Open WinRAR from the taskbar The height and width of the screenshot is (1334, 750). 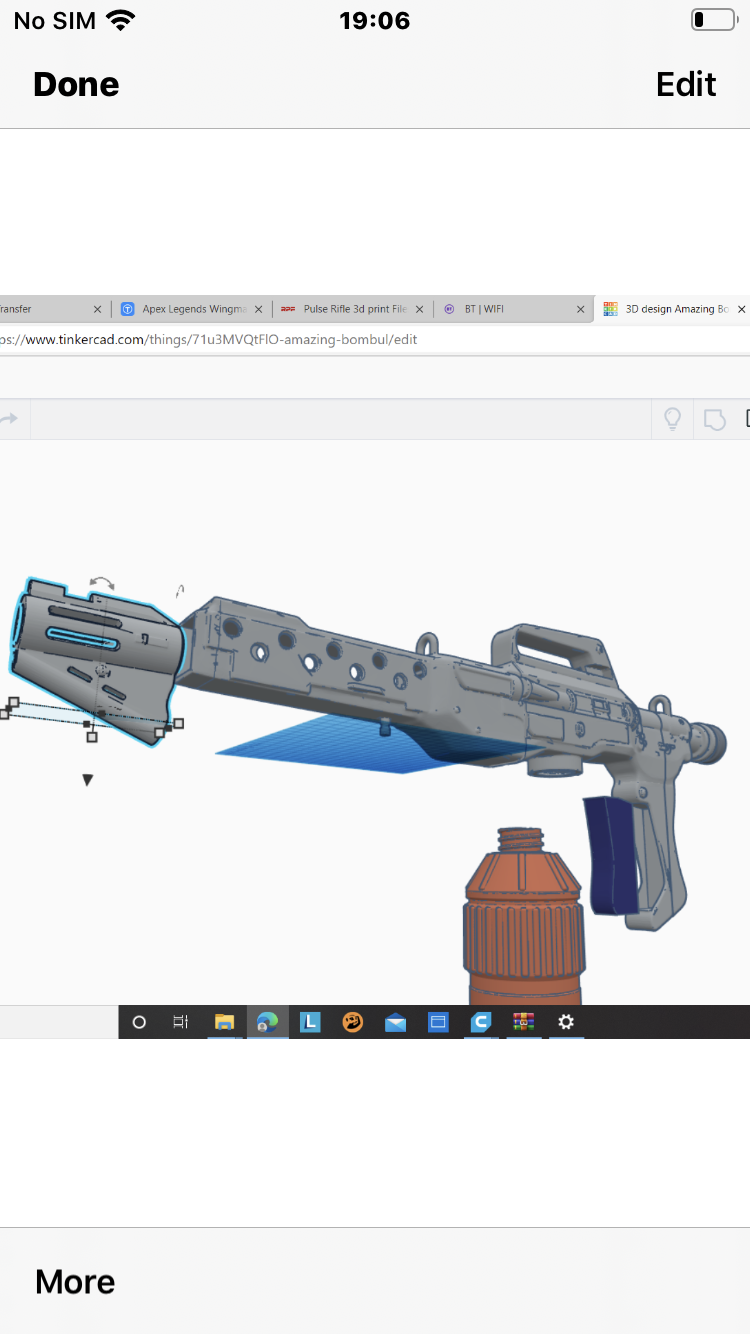[523, 1022]
